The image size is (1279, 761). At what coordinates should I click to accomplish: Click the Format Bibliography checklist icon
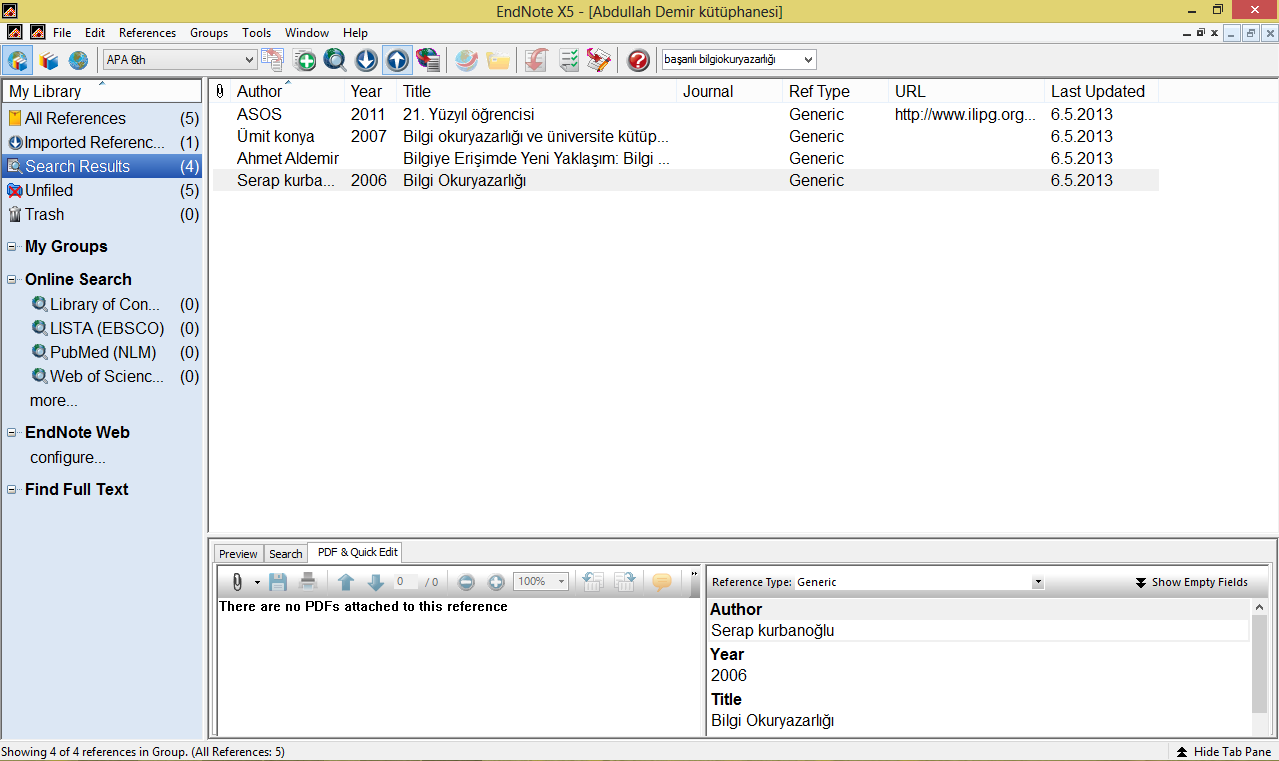pyautogui.click(x=568, y=60)
